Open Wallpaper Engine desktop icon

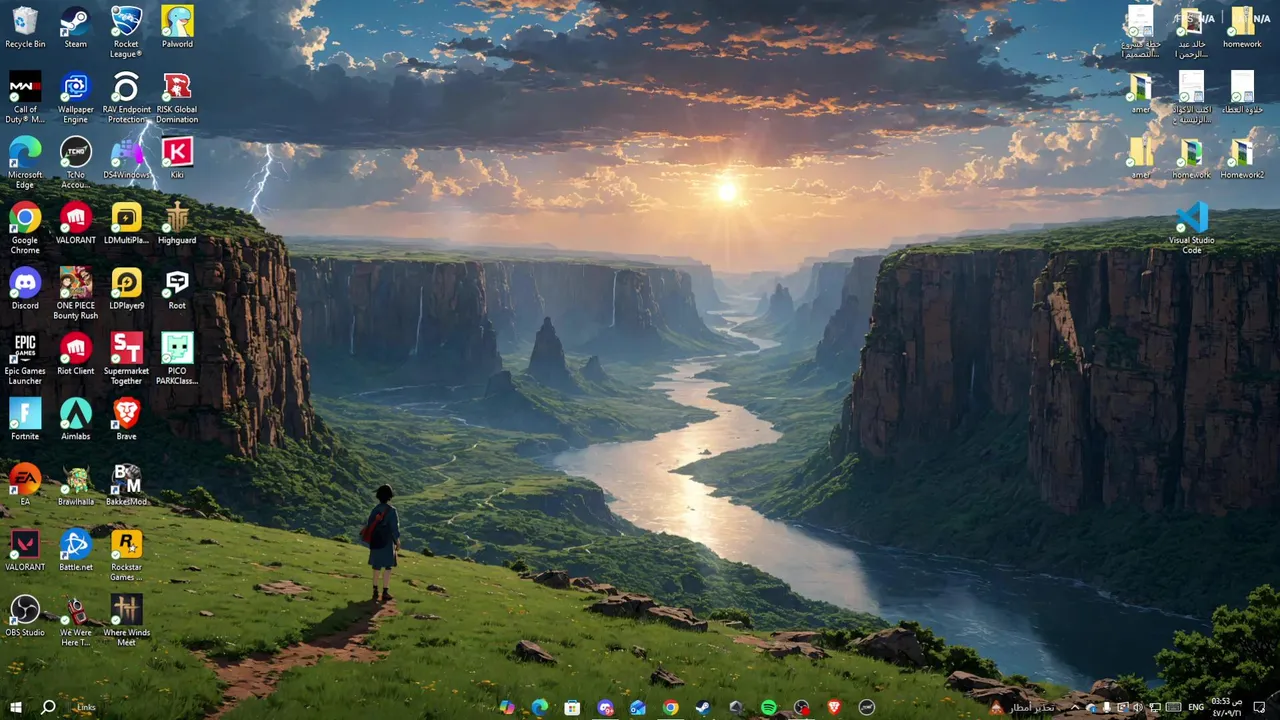click(x=76, y=97)
